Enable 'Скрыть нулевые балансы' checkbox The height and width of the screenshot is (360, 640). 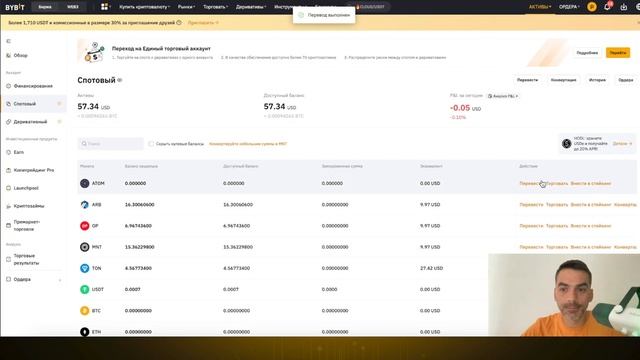click(151, 144)
